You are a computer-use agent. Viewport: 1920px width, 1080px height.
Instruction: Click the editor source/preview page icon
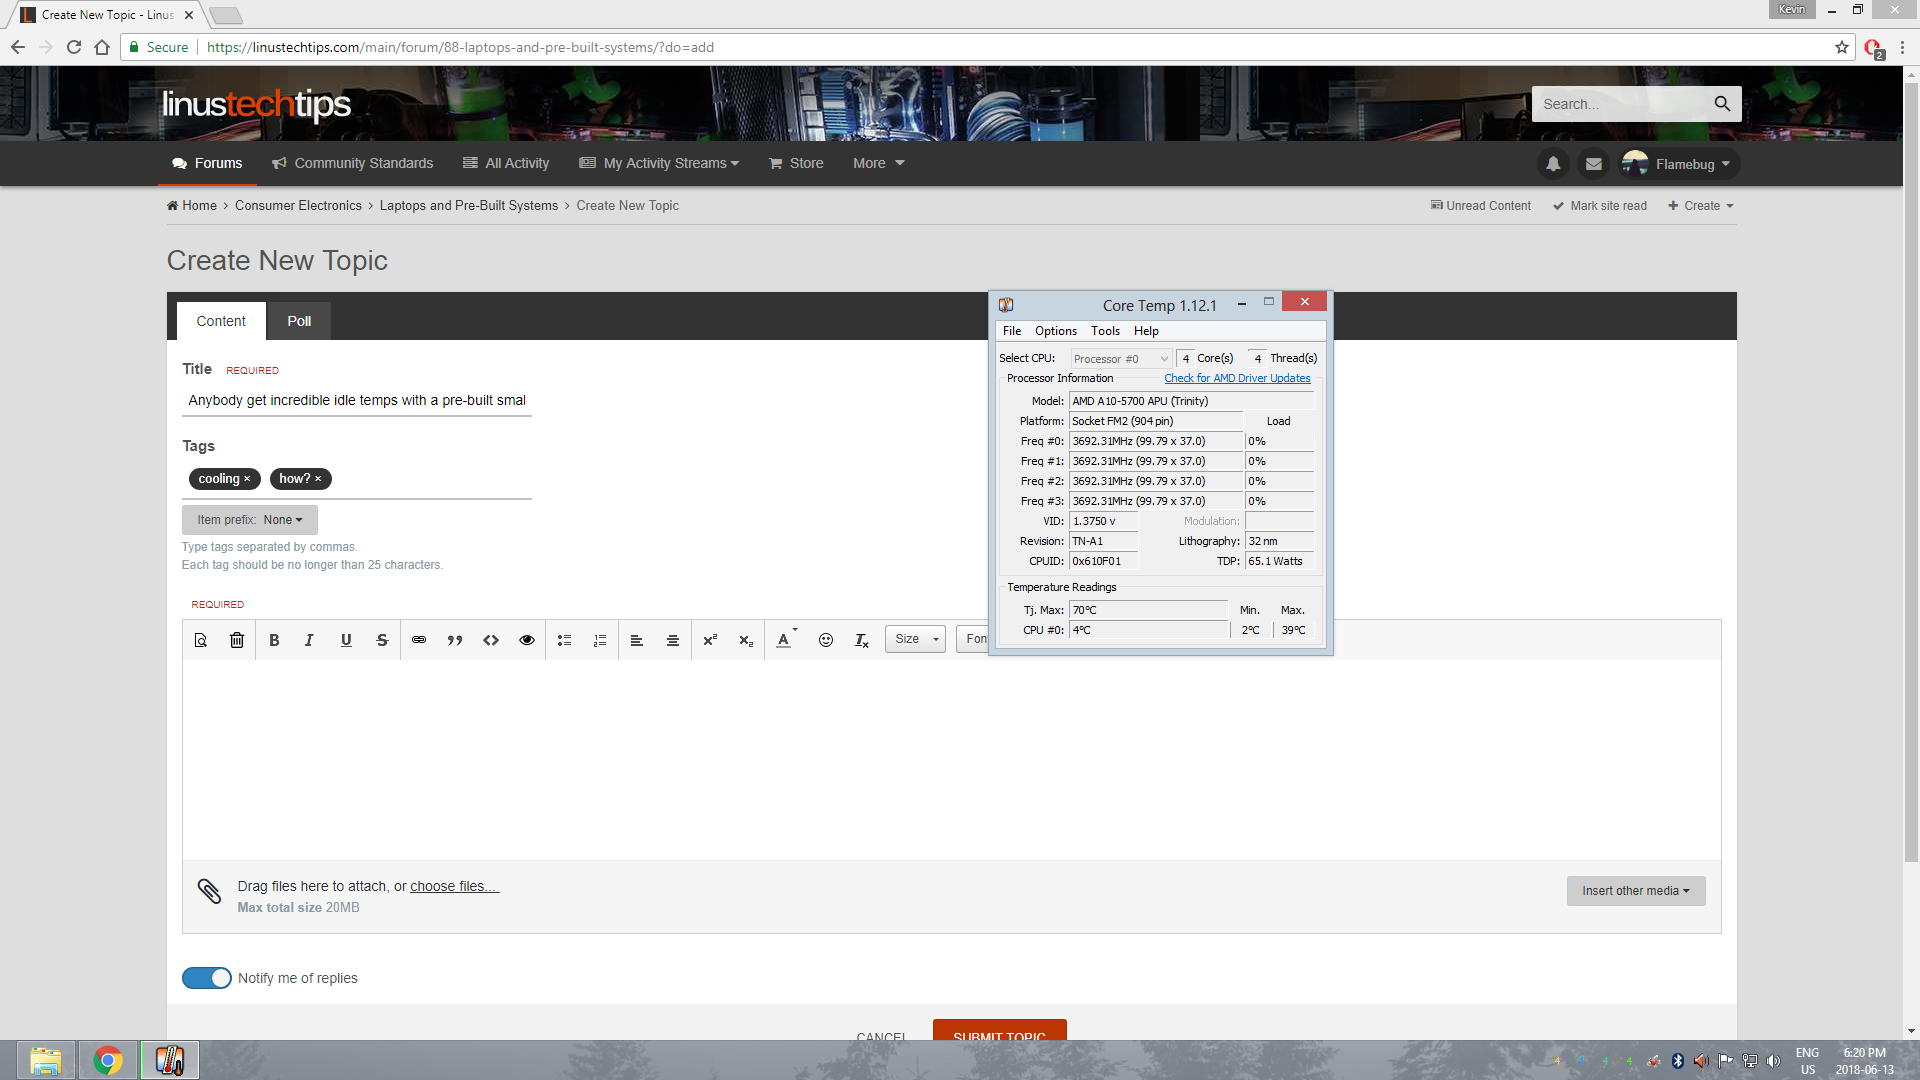(x=201, y=640)
